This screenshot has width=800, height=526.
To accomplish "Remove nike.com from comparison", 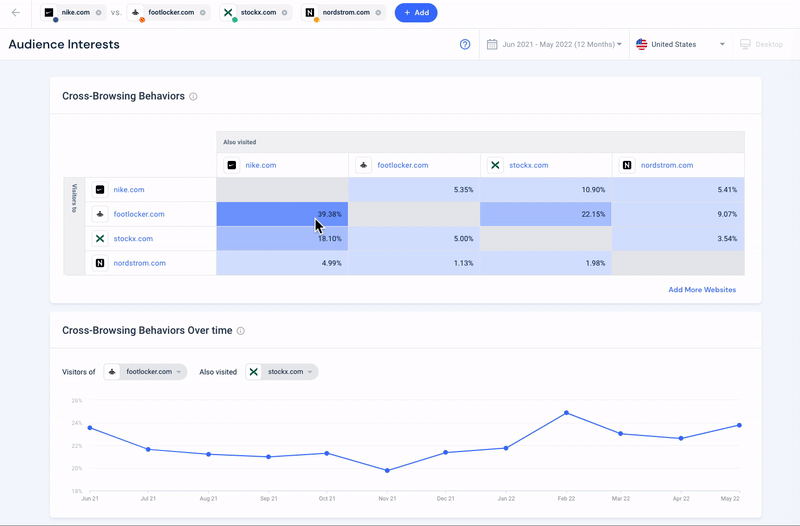I will coord(97,13).
